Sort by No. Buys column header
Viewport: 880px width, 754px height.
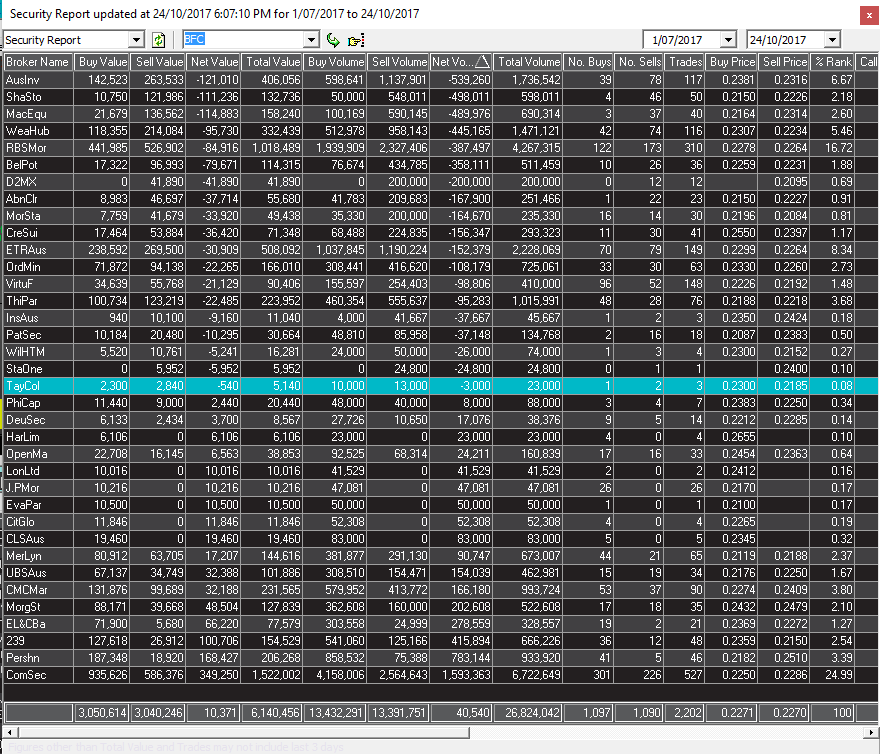point(589,62)
